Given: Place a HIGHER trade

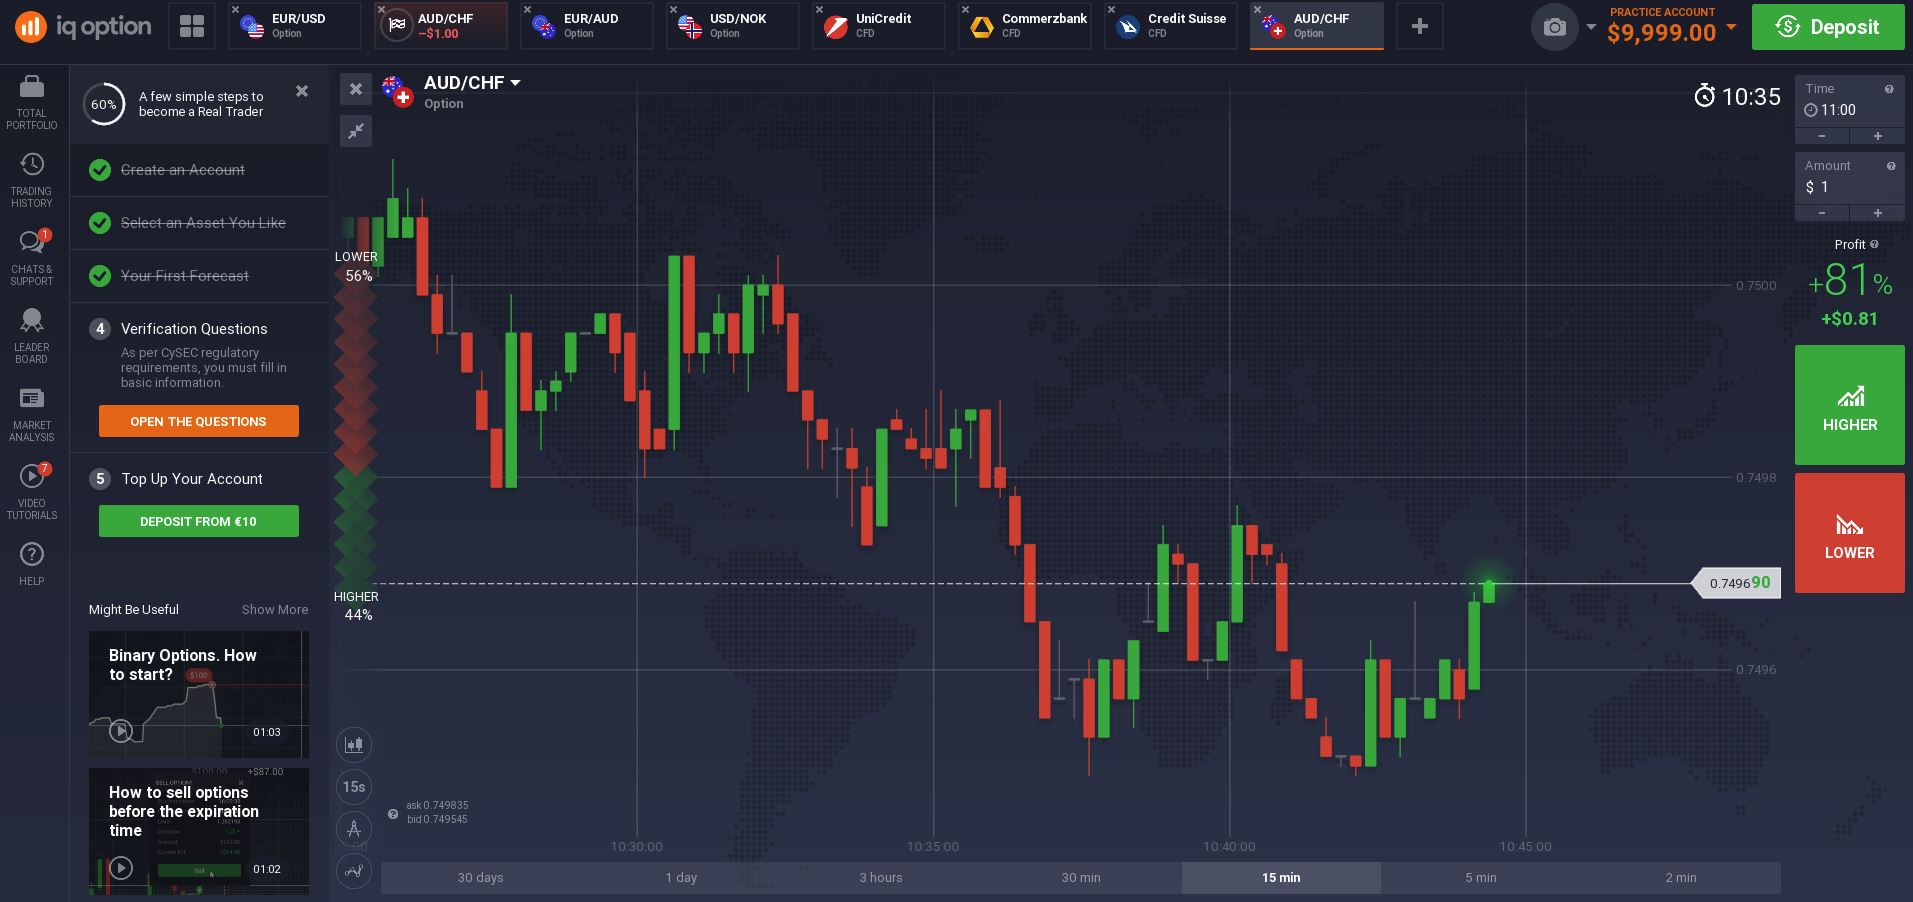Looking at the screenshot, I should [x=1850, y=405].
